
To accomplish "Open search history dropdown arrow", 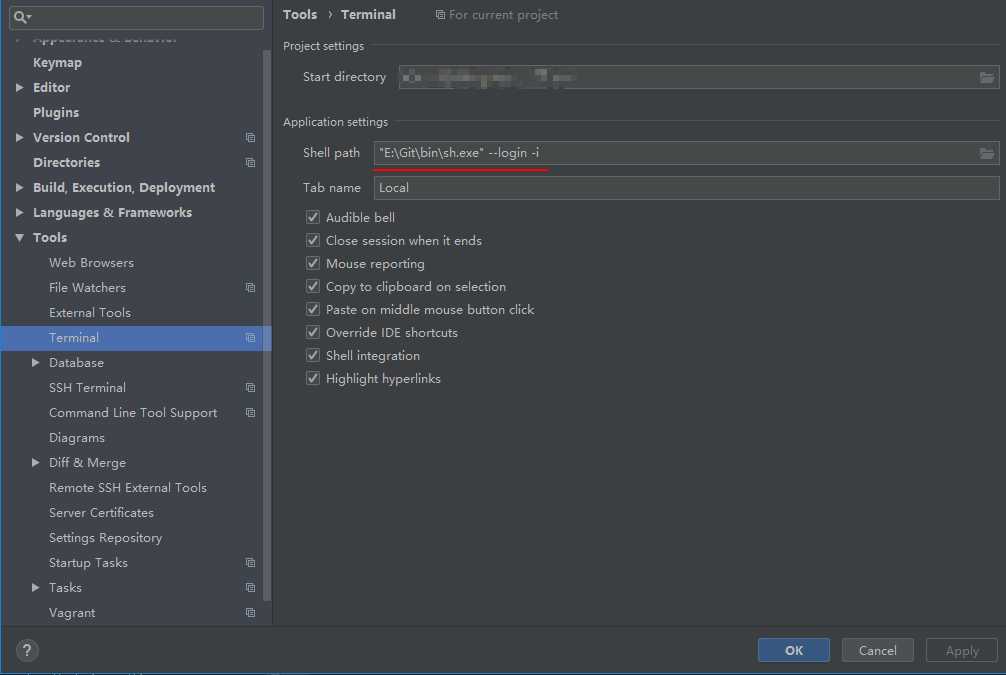I will 29,17.
